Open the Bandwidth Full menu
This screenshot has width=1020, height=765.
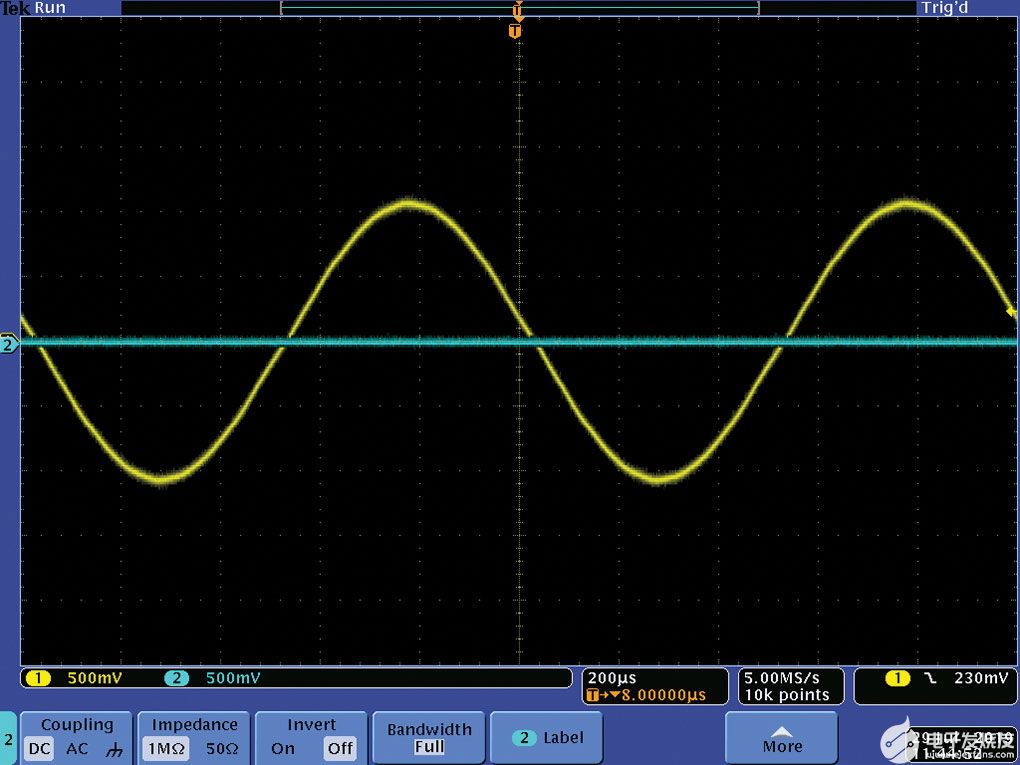coord(429,738)
